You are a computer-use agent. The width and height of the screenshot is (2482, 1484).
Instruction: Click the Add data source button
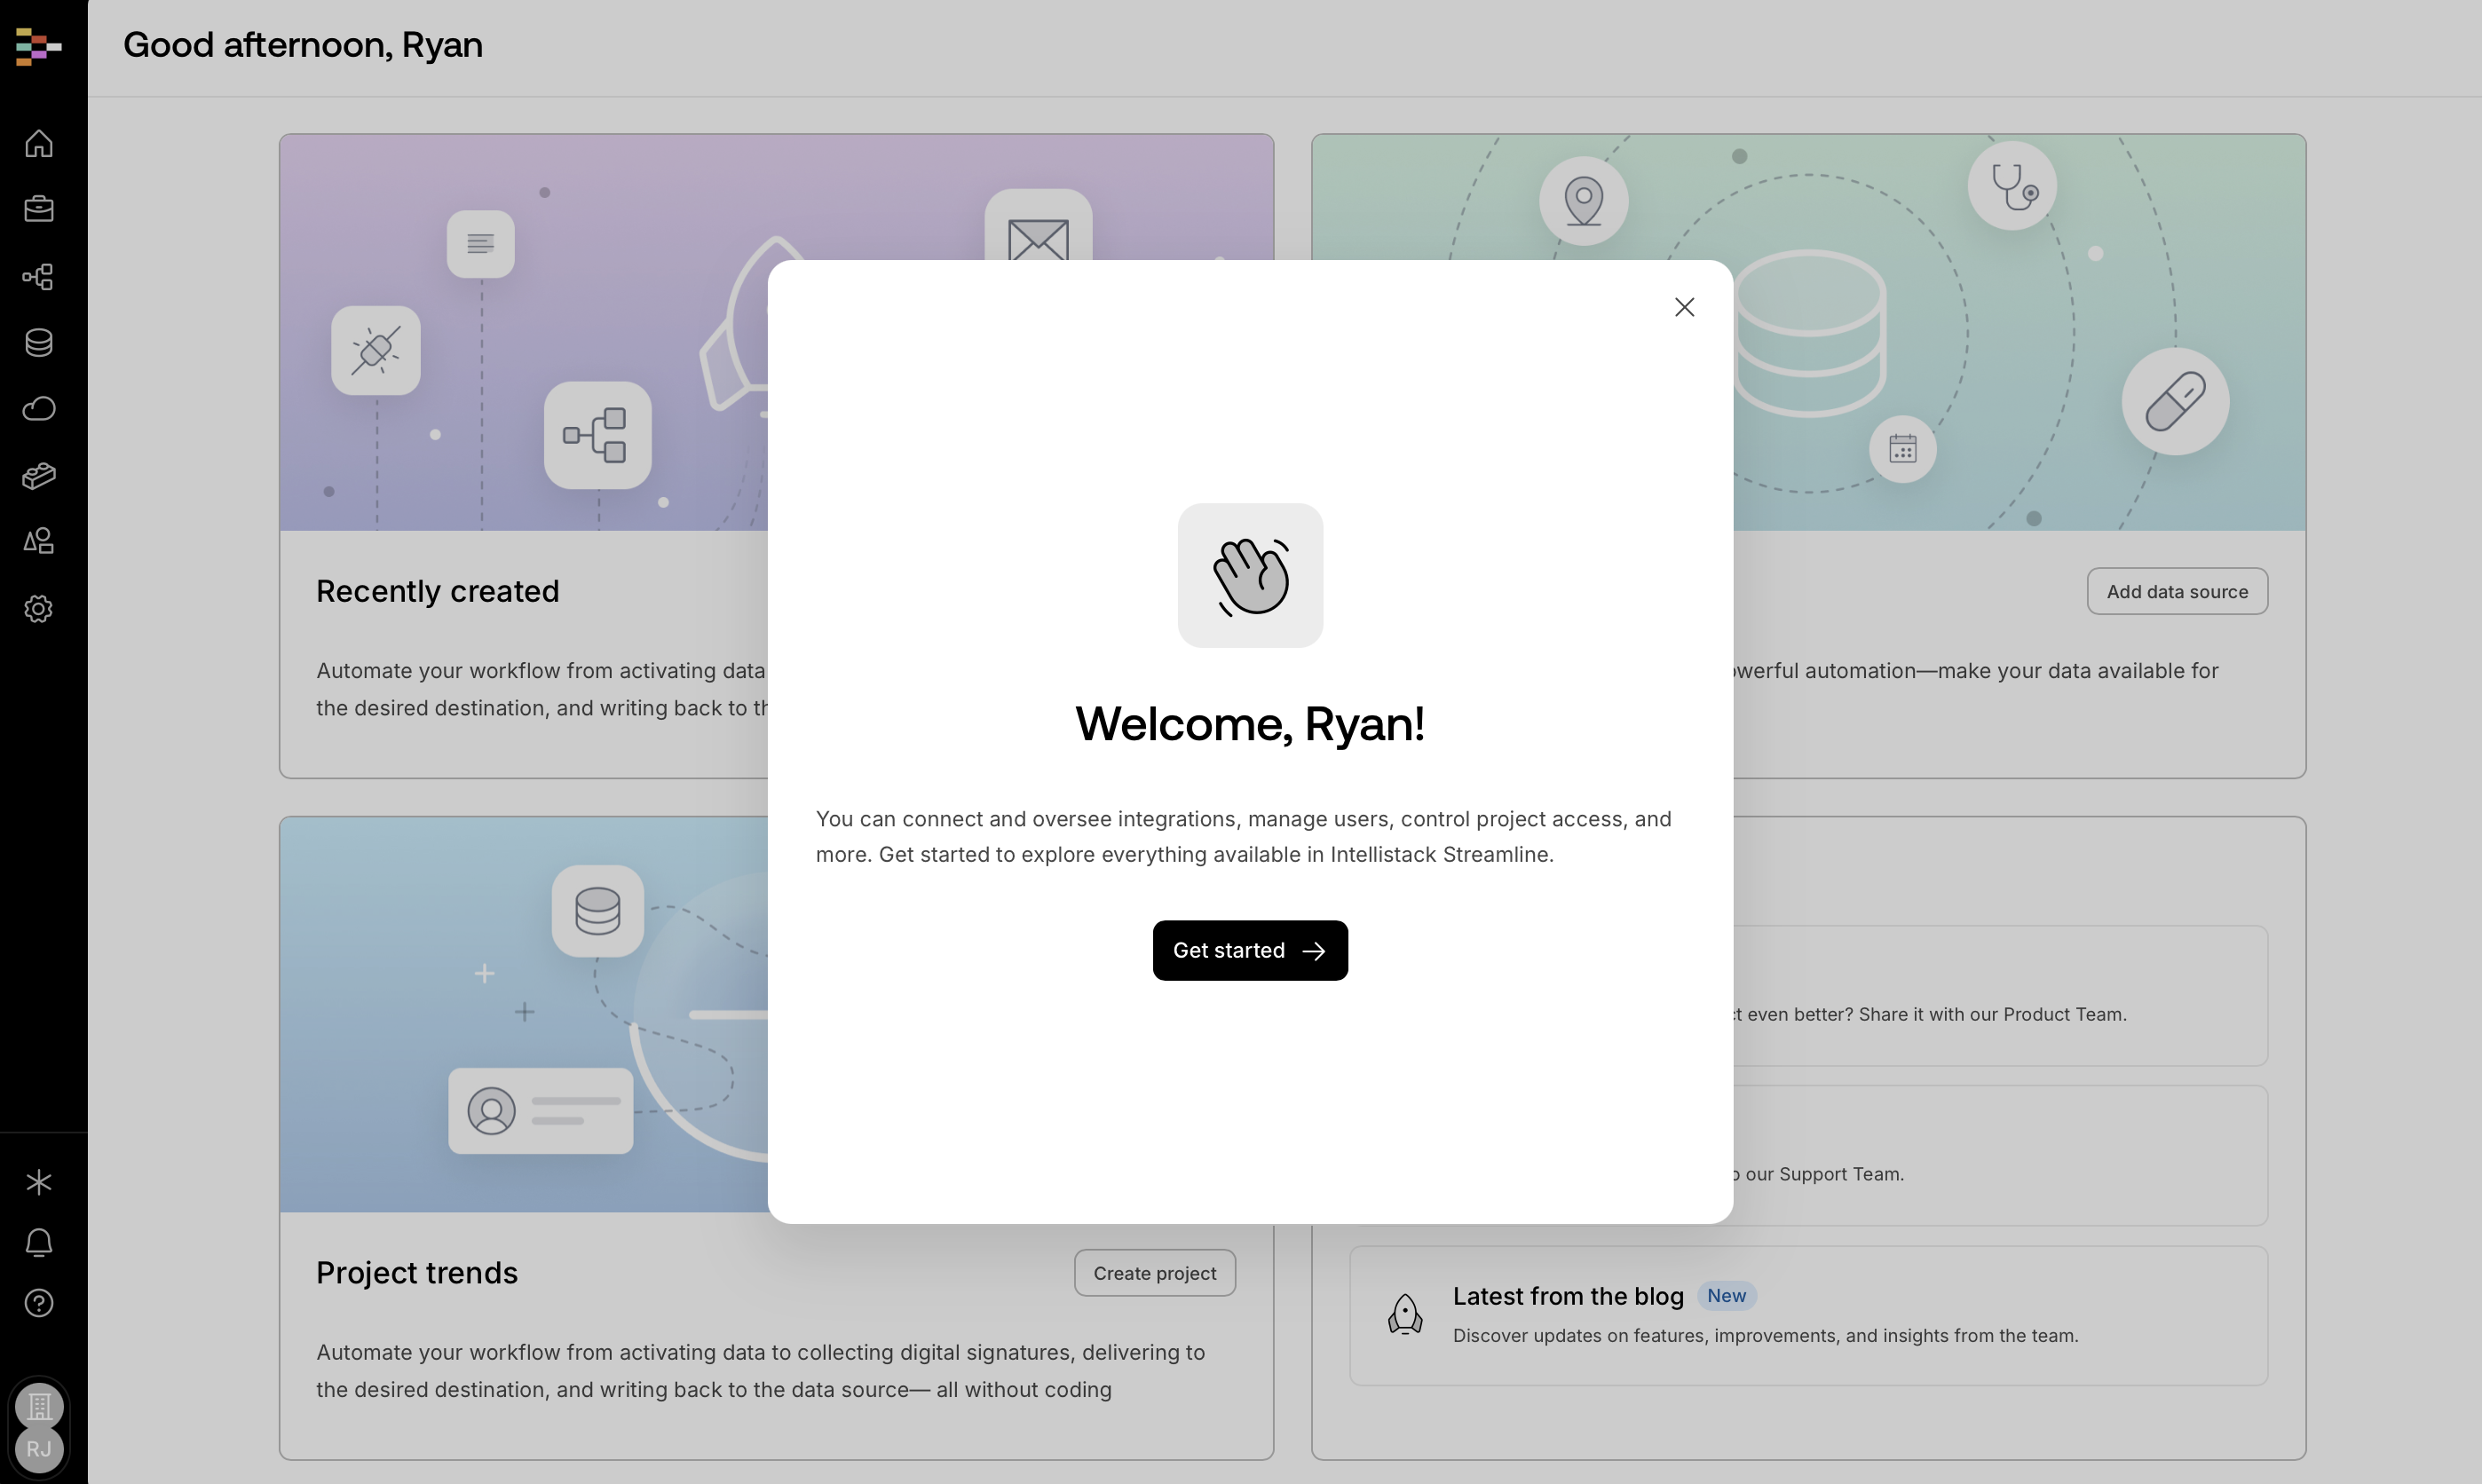pos(2176,591)
